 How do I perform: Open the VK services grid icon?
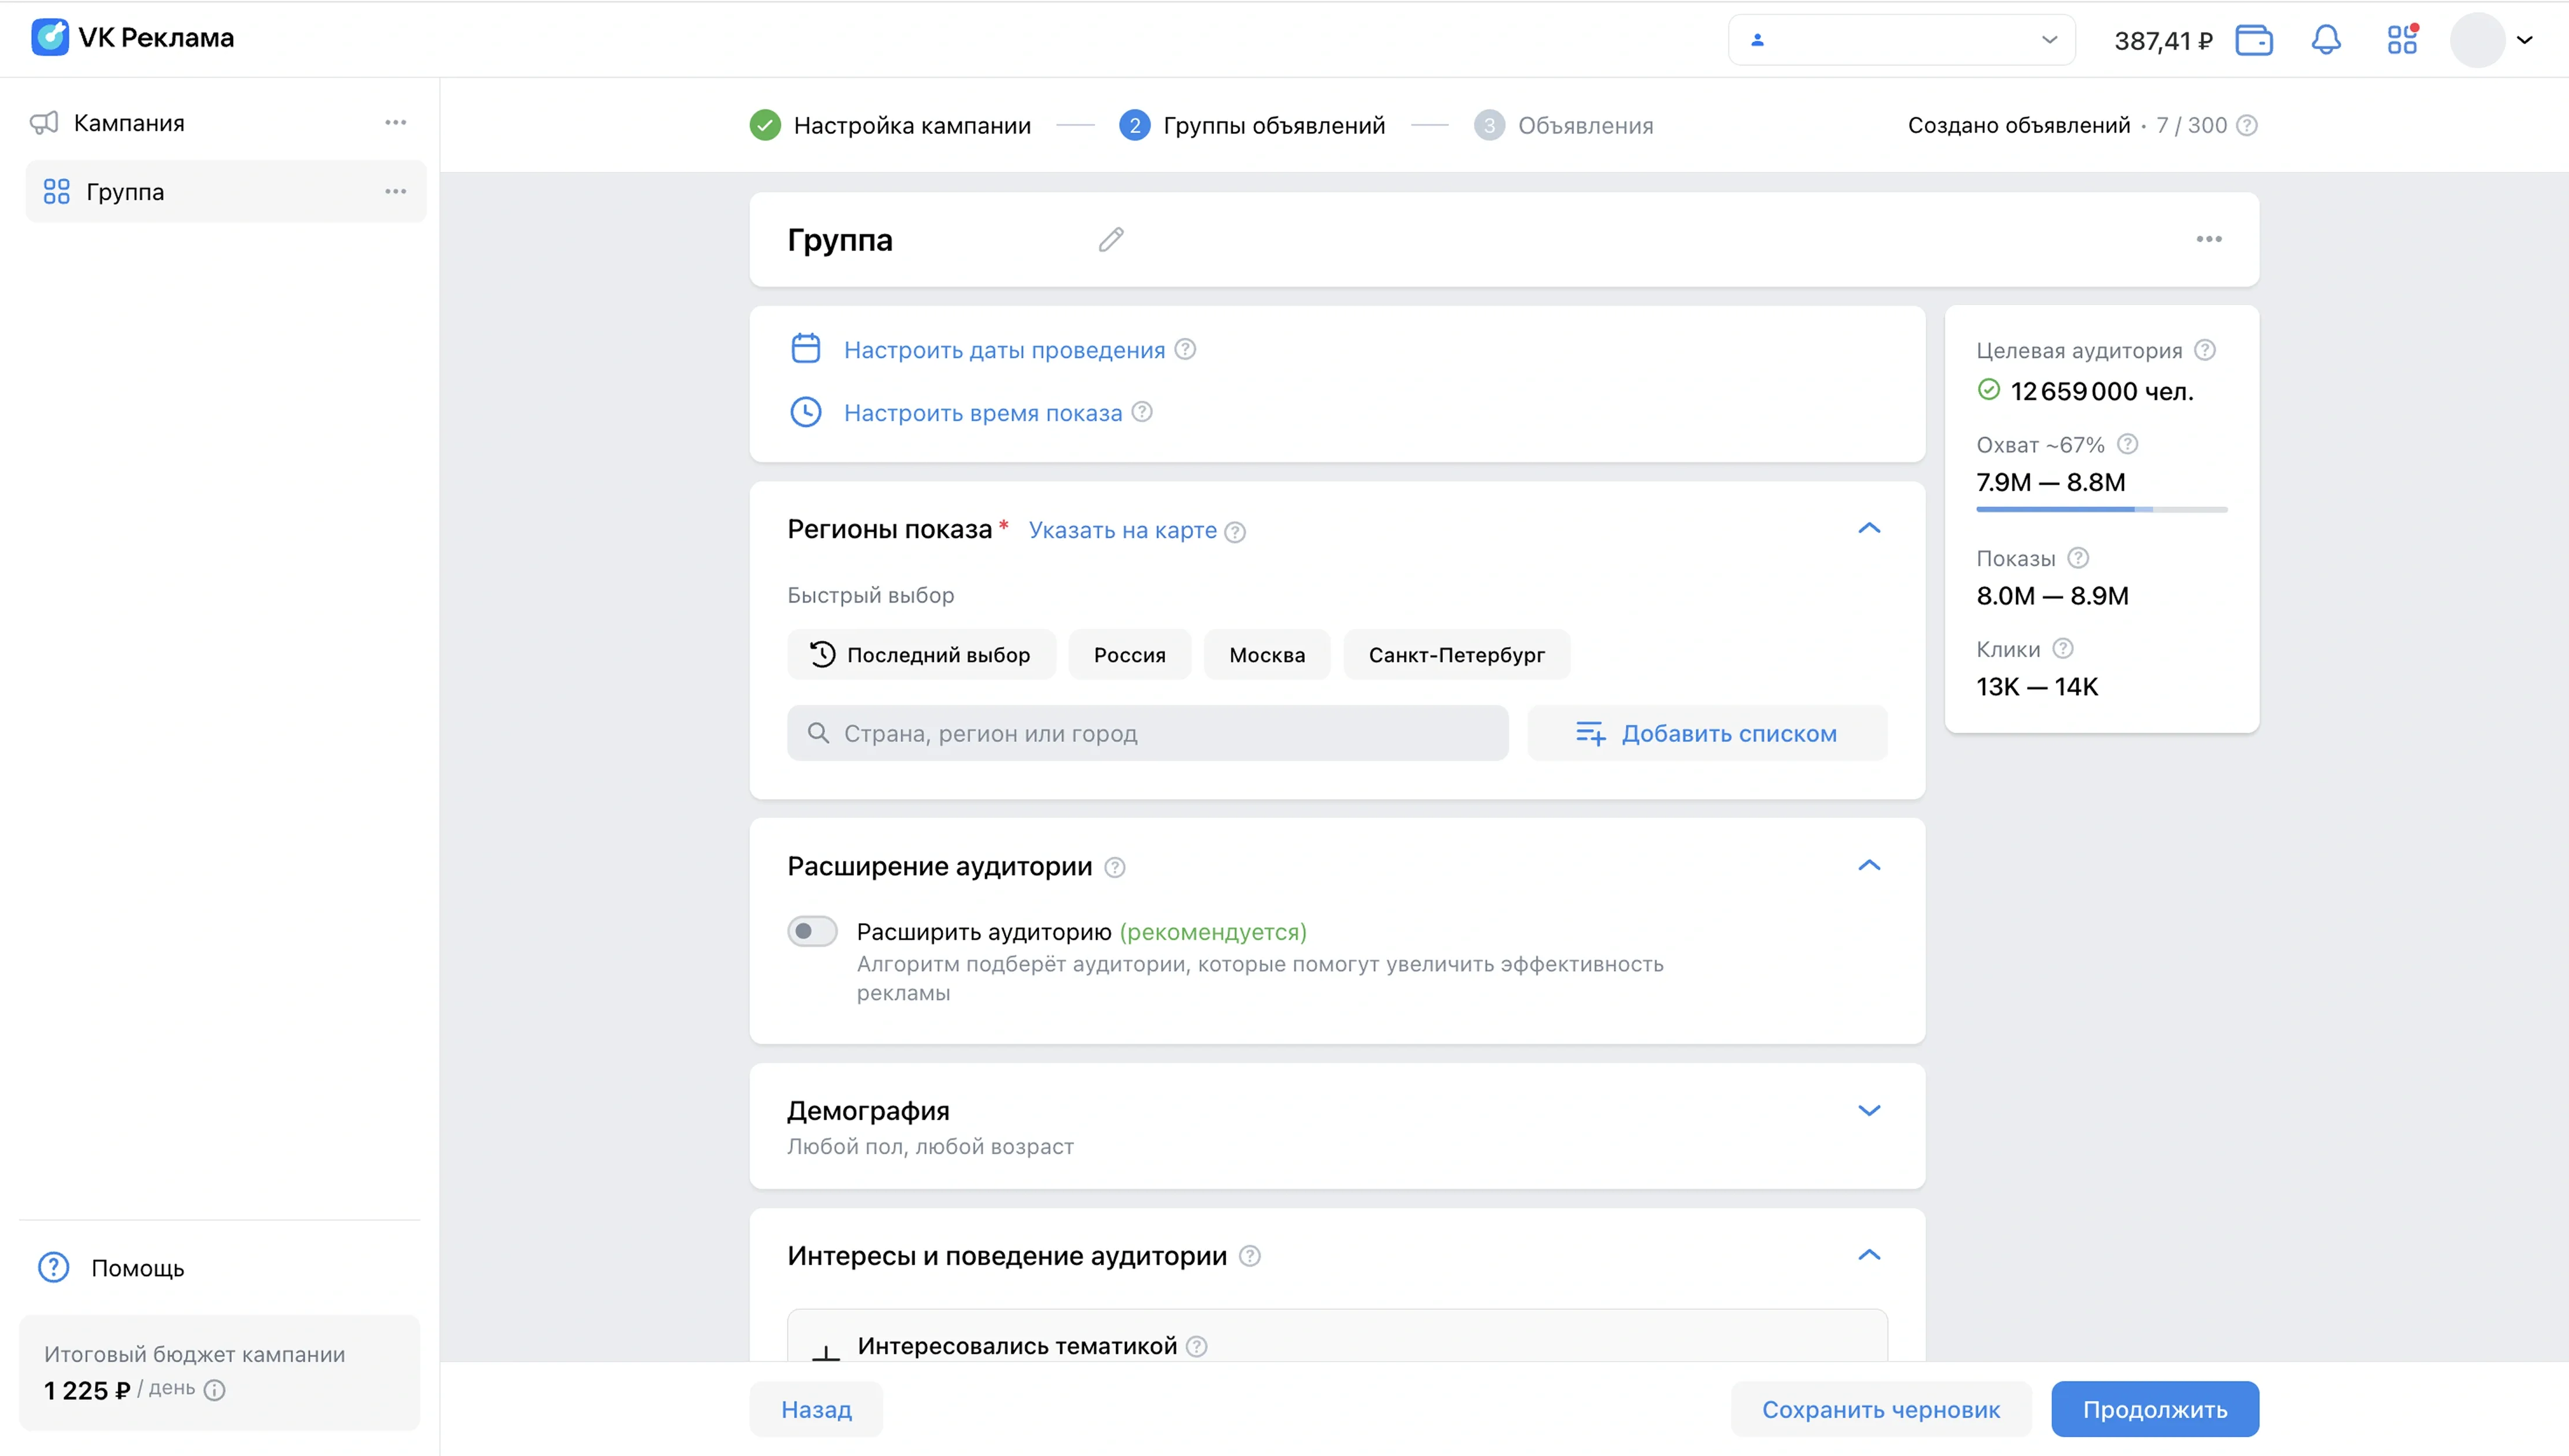[2402, 40]
